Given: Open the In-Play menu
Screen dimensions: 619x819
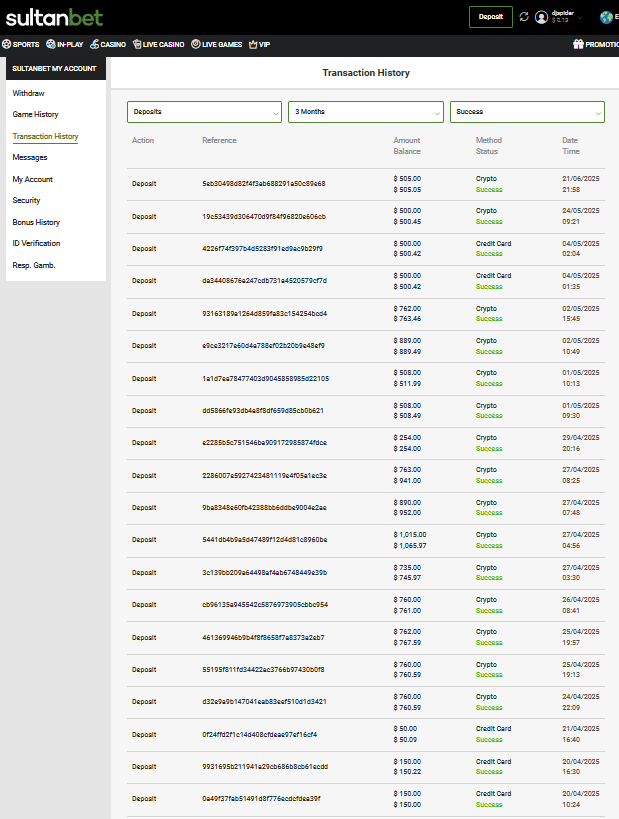Looking at the screenshot, I should point(70,44).
